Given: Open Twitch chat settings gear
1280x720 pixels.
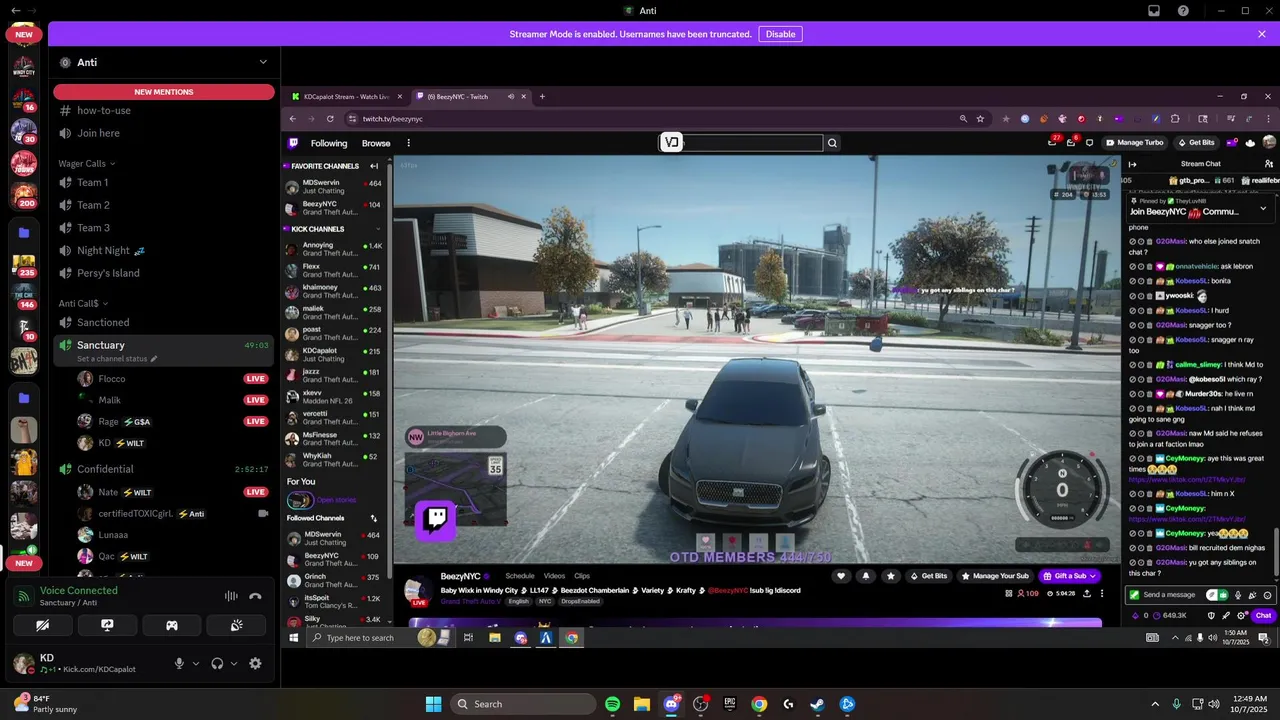Looking at the screenshot, I should pos(1241,615).
